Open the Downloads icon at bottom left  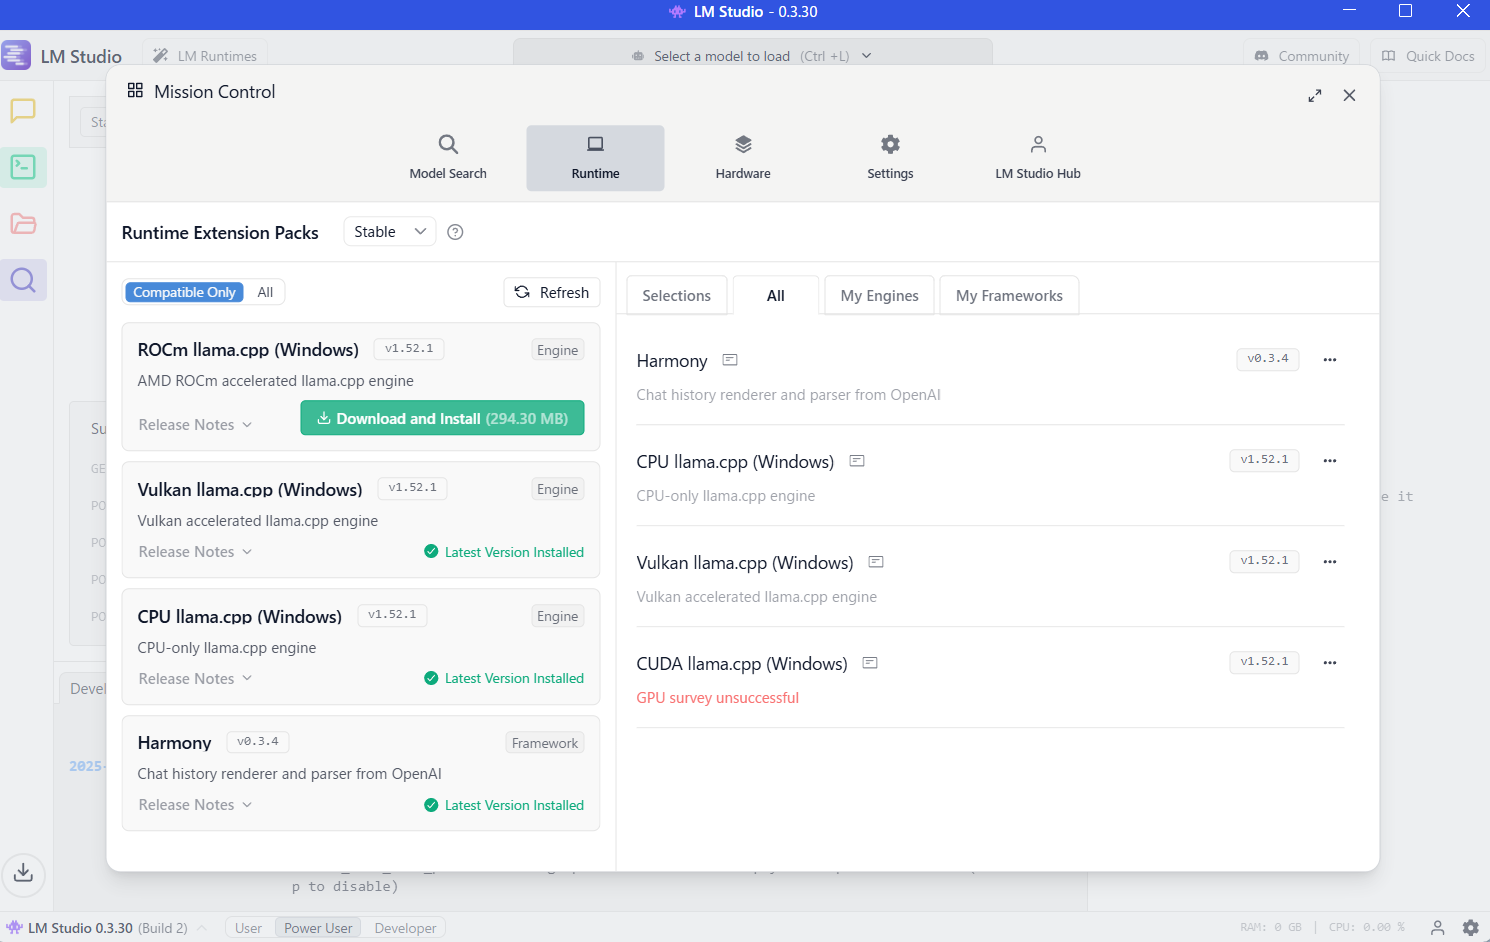(23, 873)
